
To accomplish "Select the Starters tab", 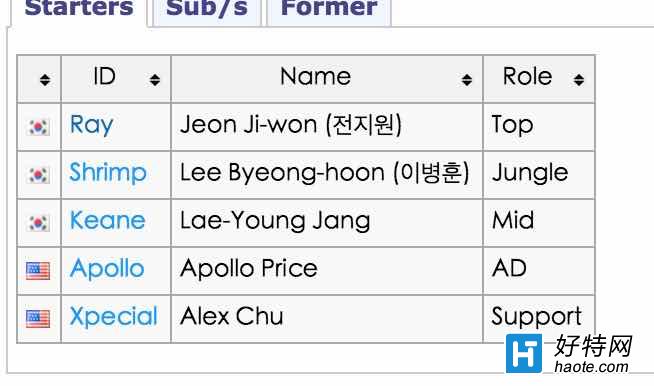I will pos(79,10).
